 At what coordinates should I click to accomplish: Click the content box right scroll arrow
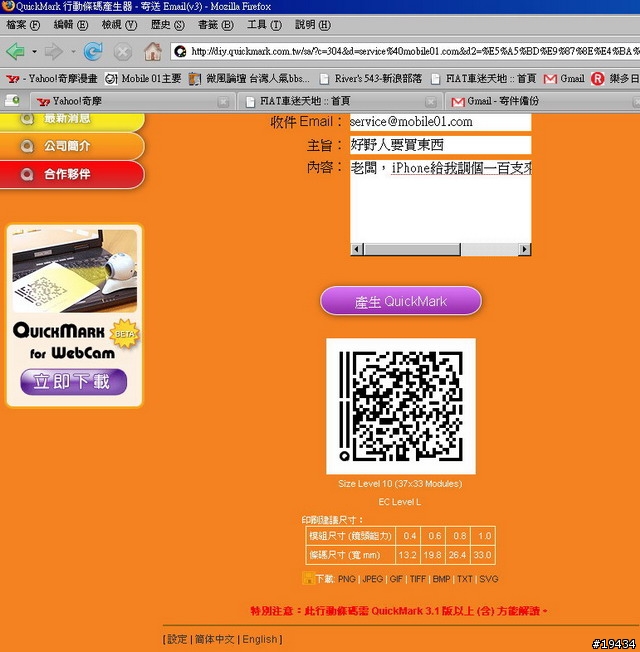(x=524, y=249)
